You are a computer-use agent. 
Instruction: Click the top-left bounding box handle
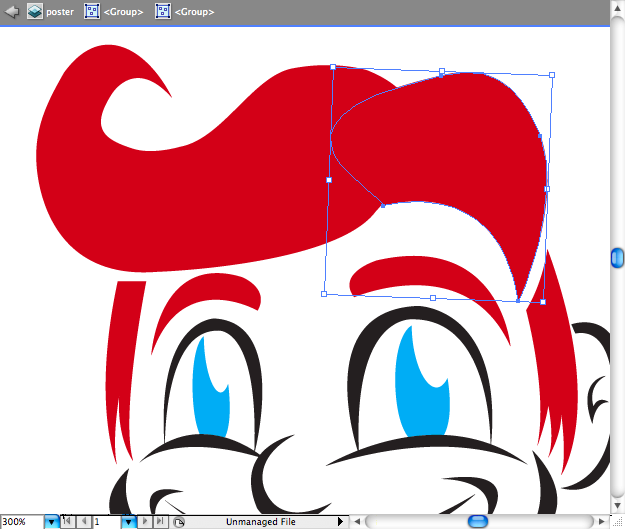pyautogui.click(x=333, y=67)
